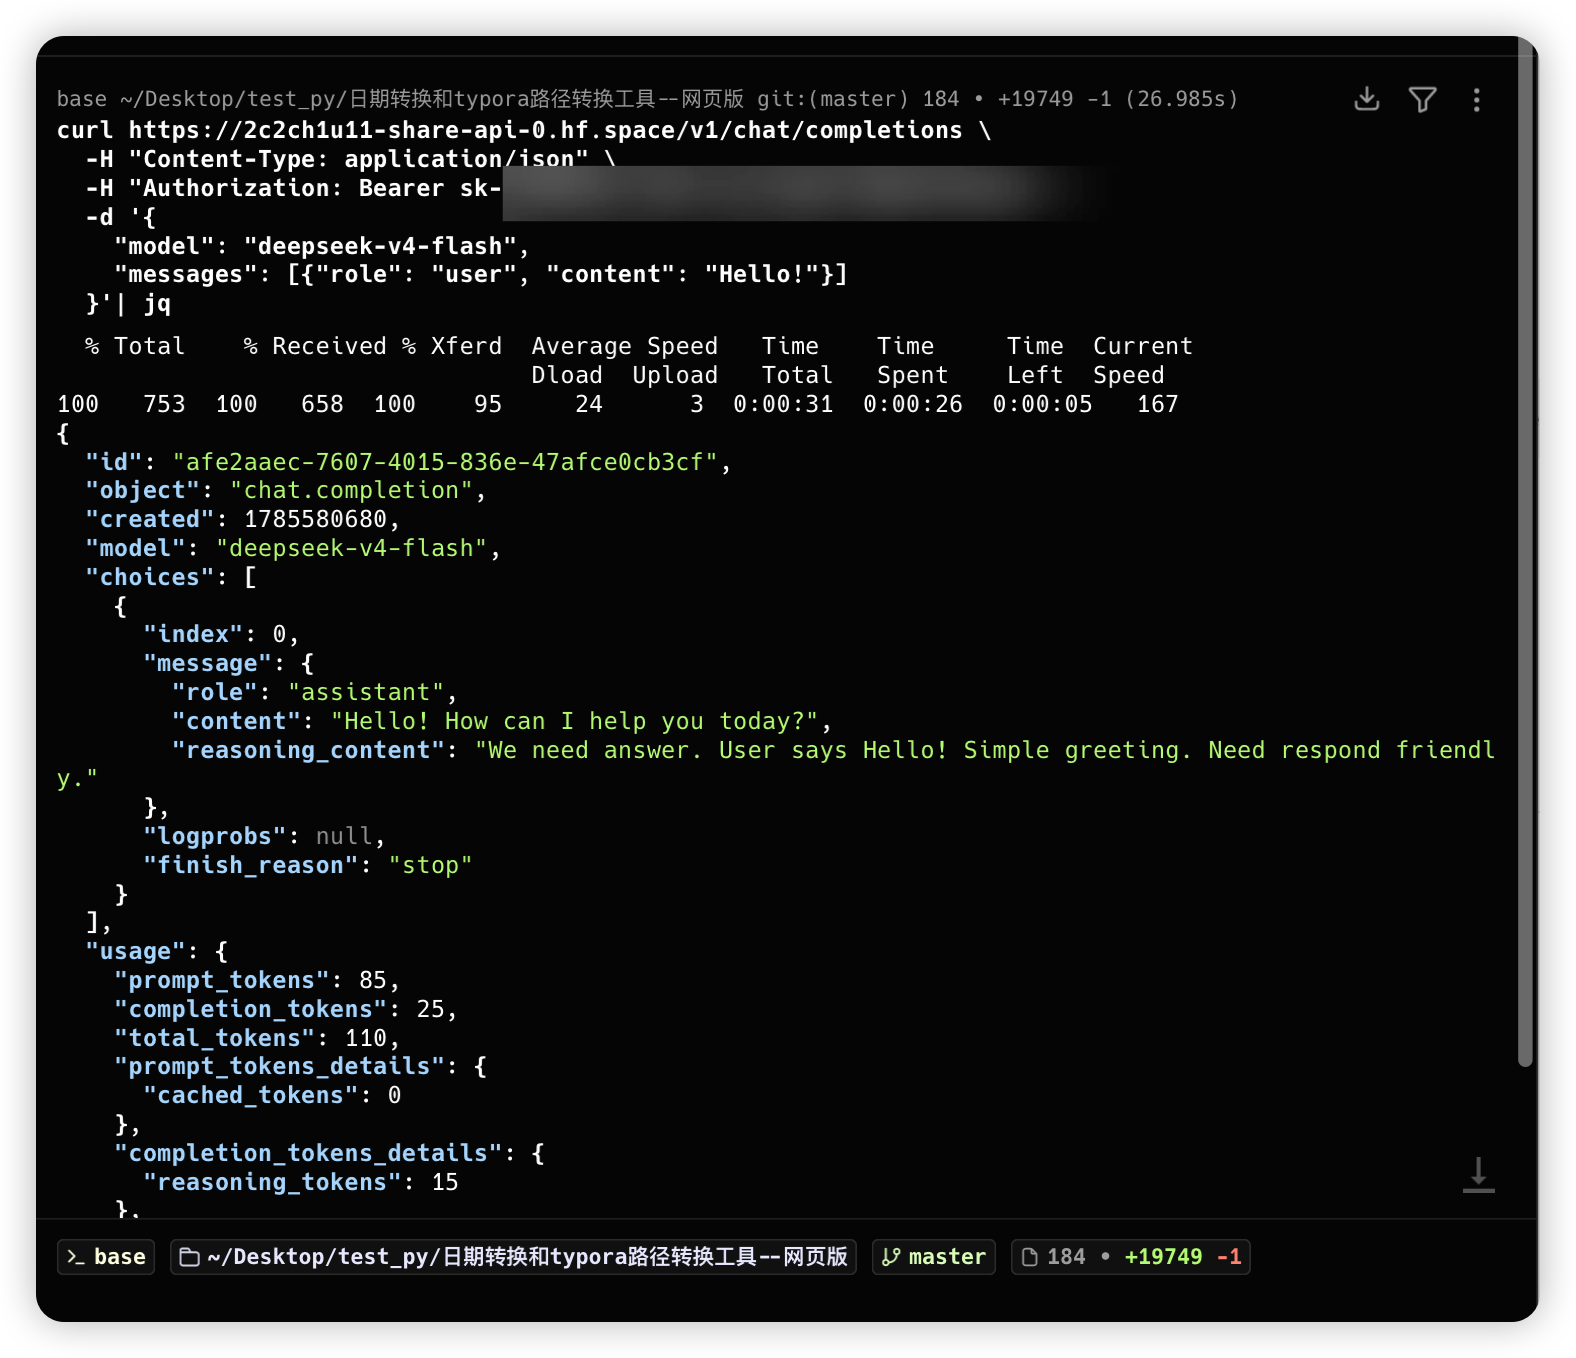Click the block header prompt line with 26.985s
Viewport: 1576px width, 1358px height.
click(647, 99)
